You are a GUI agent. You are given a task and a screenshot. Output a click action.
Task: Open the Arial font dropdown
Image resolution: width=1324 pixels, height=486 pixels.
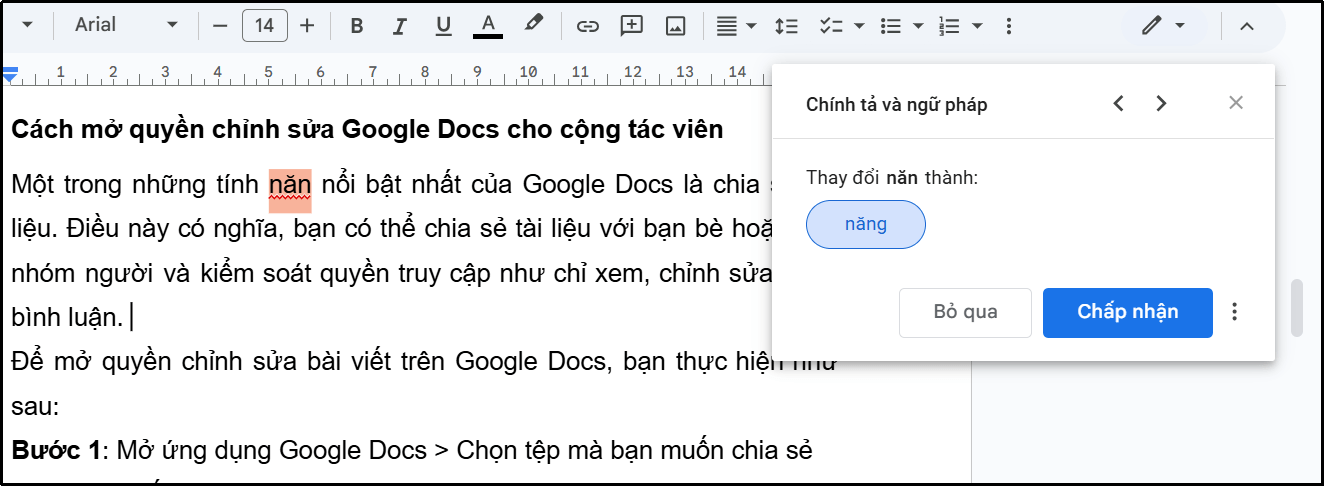click(x=125, y=25)
